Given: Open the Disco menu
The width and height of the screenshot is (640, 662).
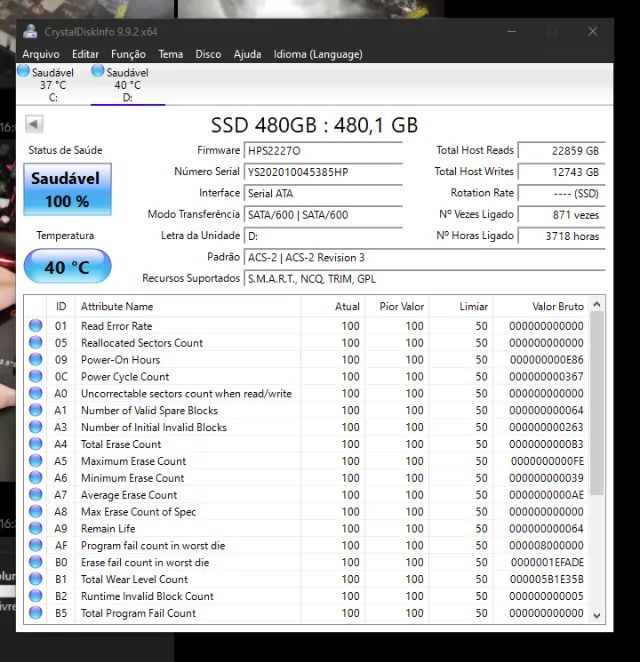Looking at the screenshot, I should tap(208, 54).
